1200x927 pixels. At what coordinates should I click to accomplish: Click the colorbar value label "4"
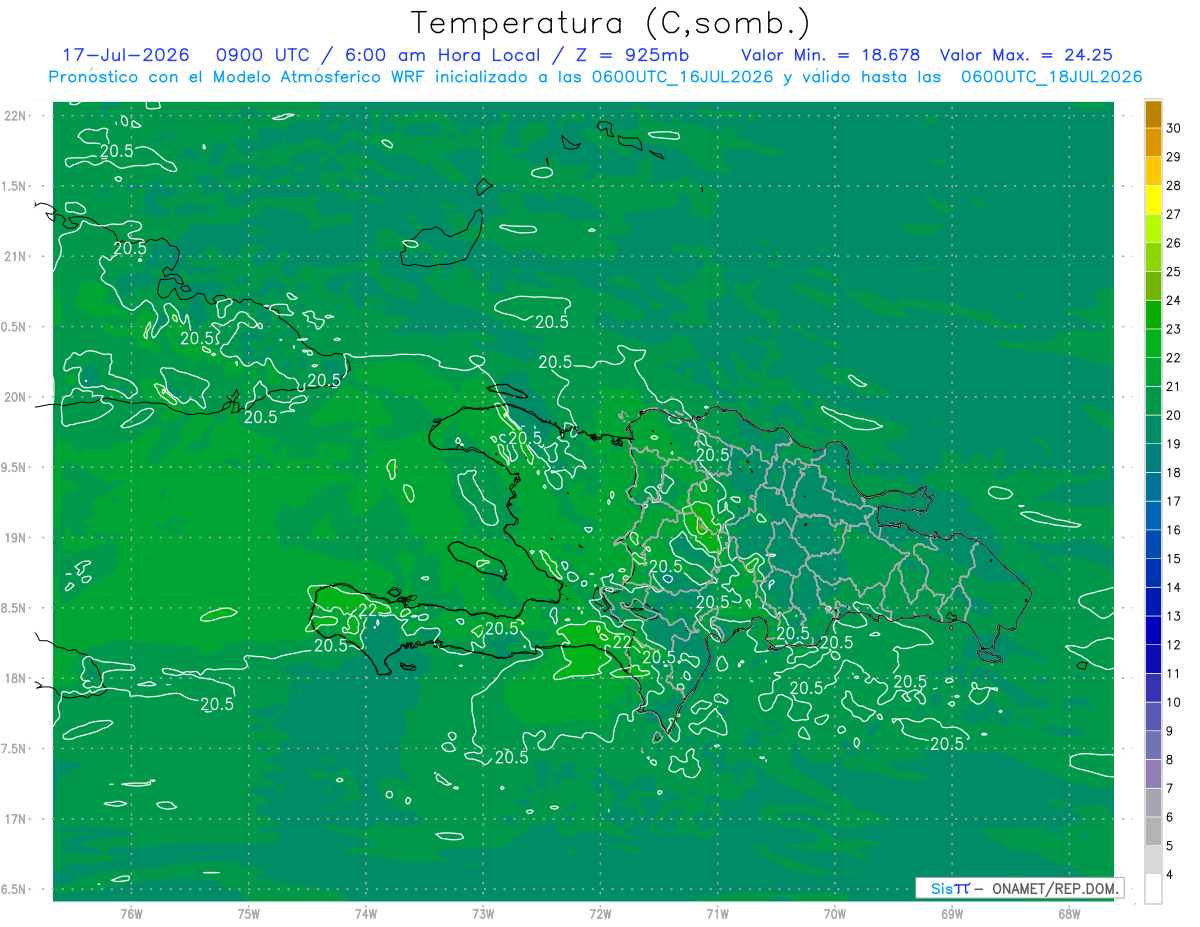1169,875
